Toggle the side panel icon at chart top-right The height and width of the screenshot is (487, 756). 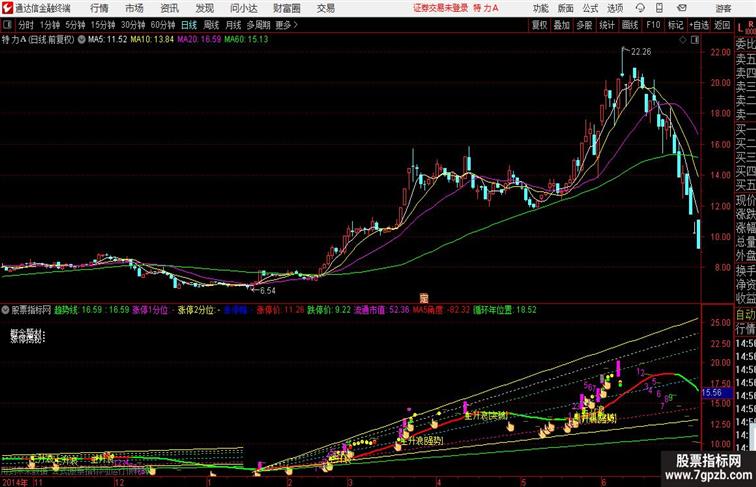click(x=695, y=40)
